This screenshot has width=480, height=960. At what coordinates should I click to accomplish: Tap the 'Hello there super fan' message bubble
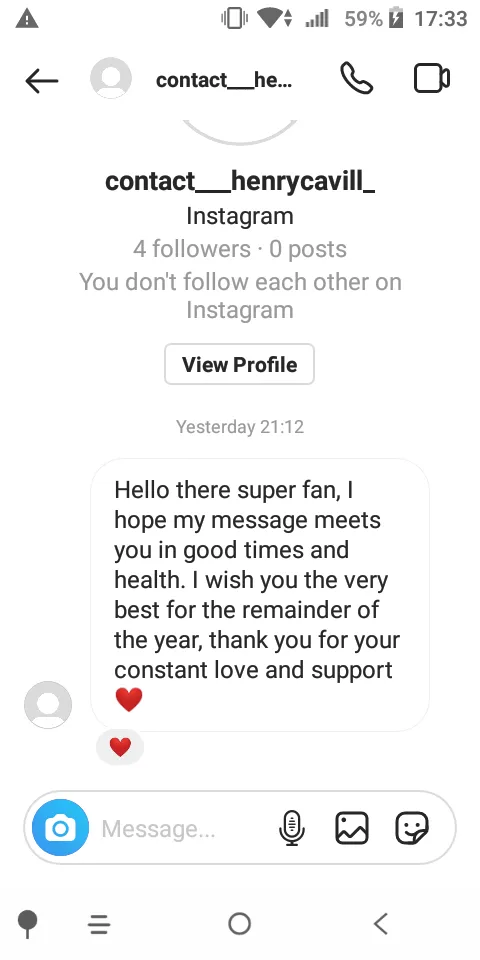point(260,594)
